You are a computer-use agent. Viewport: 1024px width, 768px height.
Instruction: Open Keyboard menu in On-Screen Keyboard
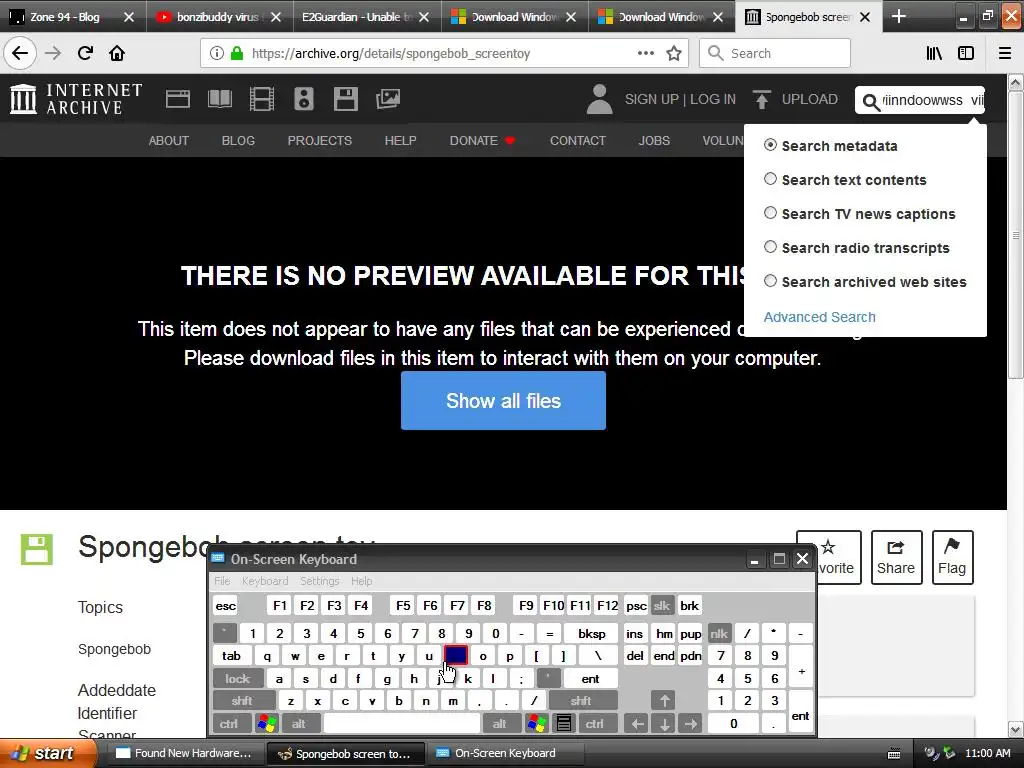point(264,581)
